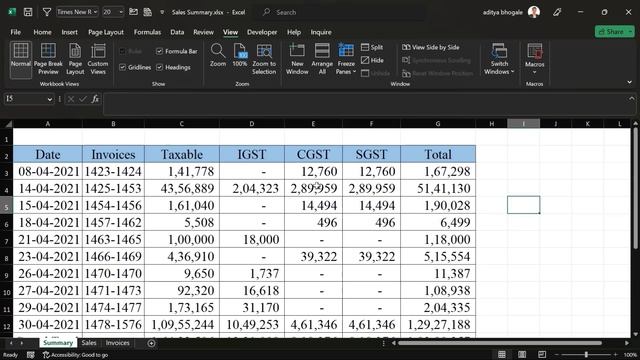Select invoices cell 1478-1576

click(x=113, y=324)
